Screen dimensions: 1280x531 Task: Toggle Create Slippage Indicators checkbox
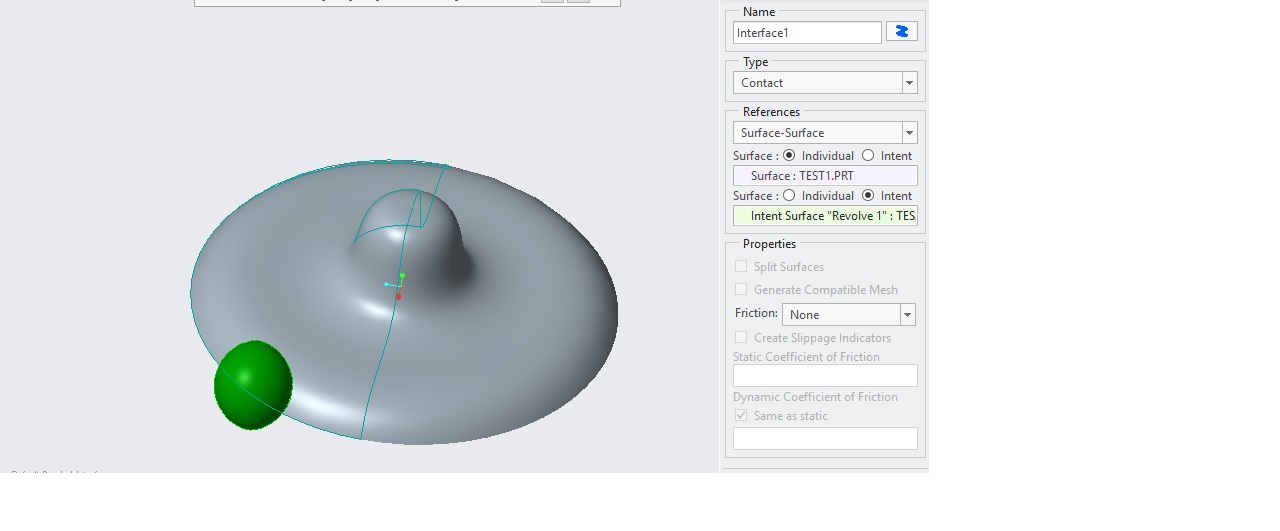coord(741,338)
